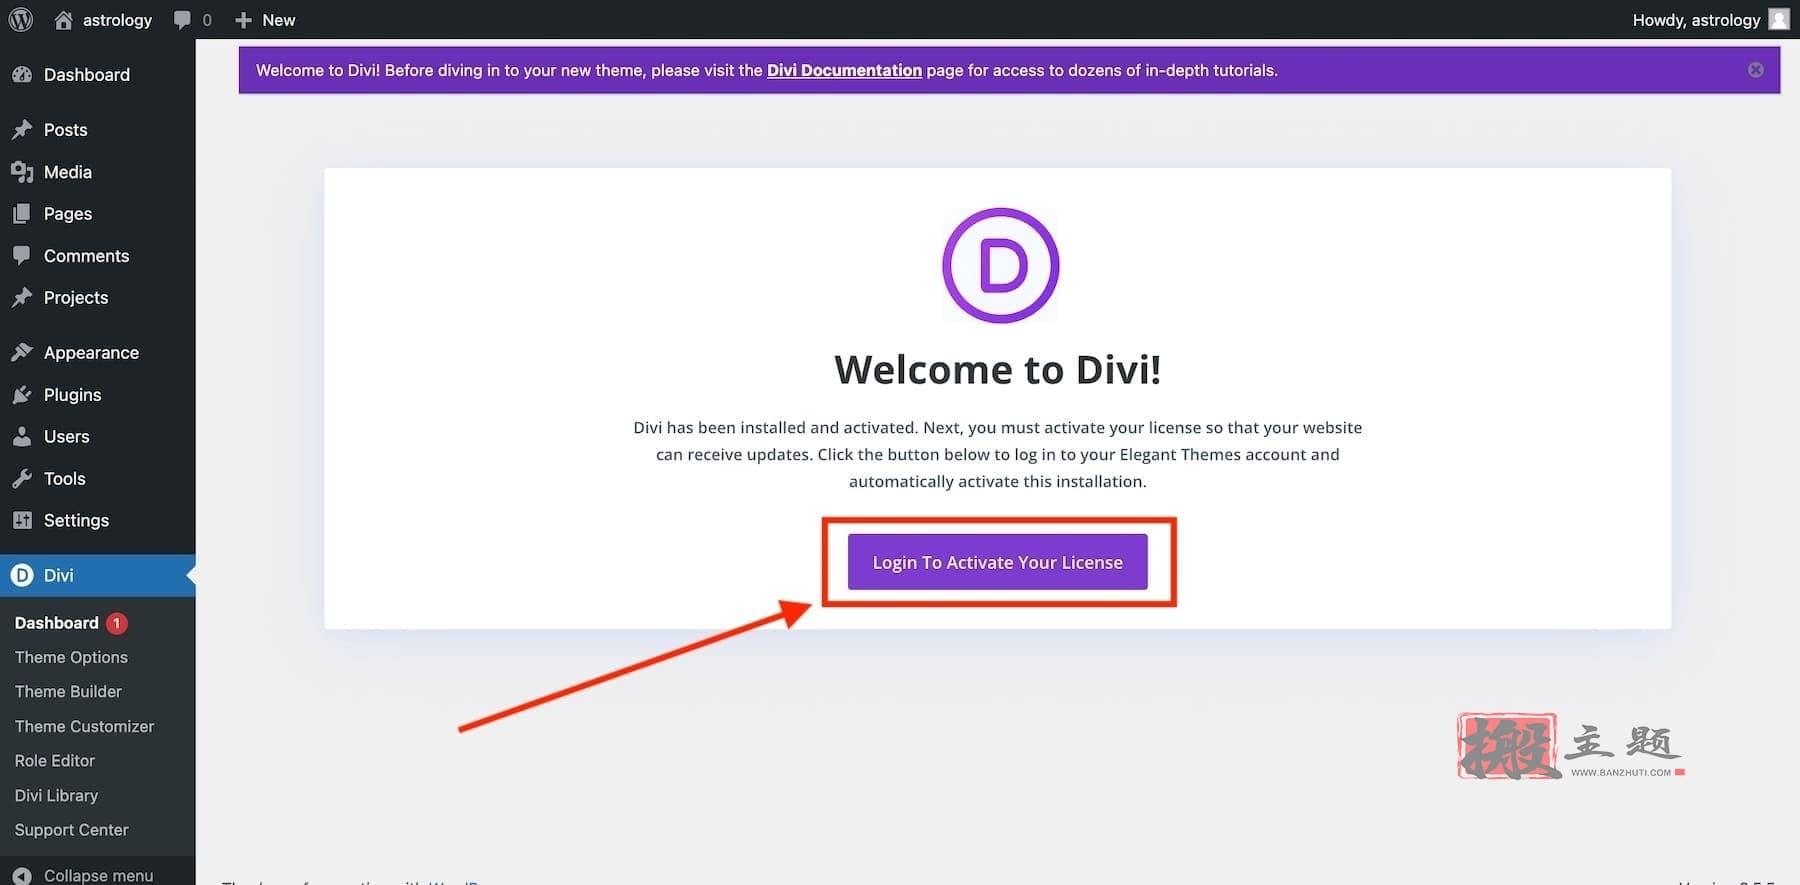Open the WordPress logo menu
1800x885 pixels.
(21, 20)
